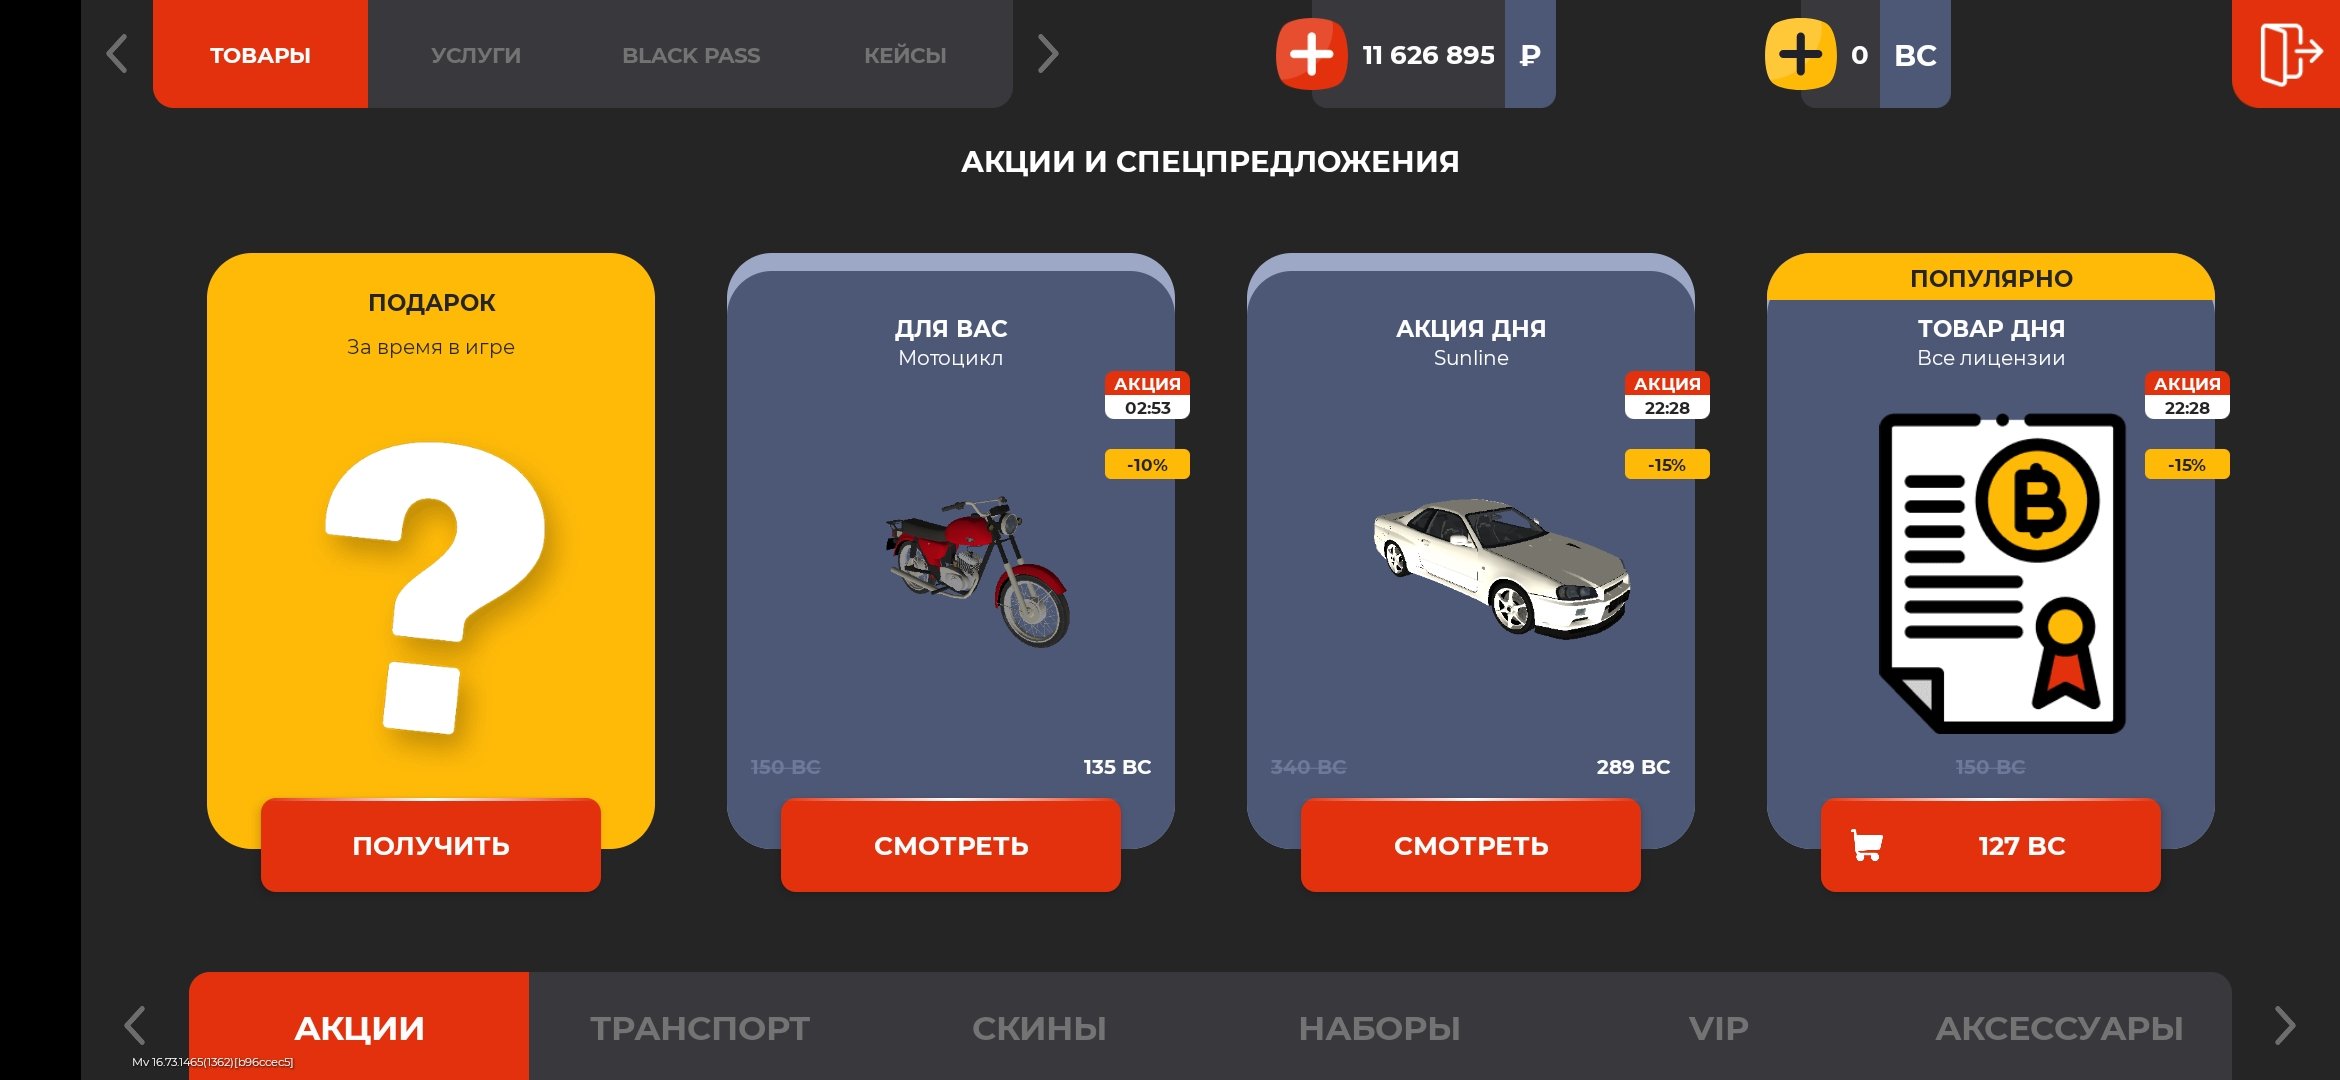Switch to the УСЛУГИ tab
2340x1080 pixels.
[x=476, y=54]
